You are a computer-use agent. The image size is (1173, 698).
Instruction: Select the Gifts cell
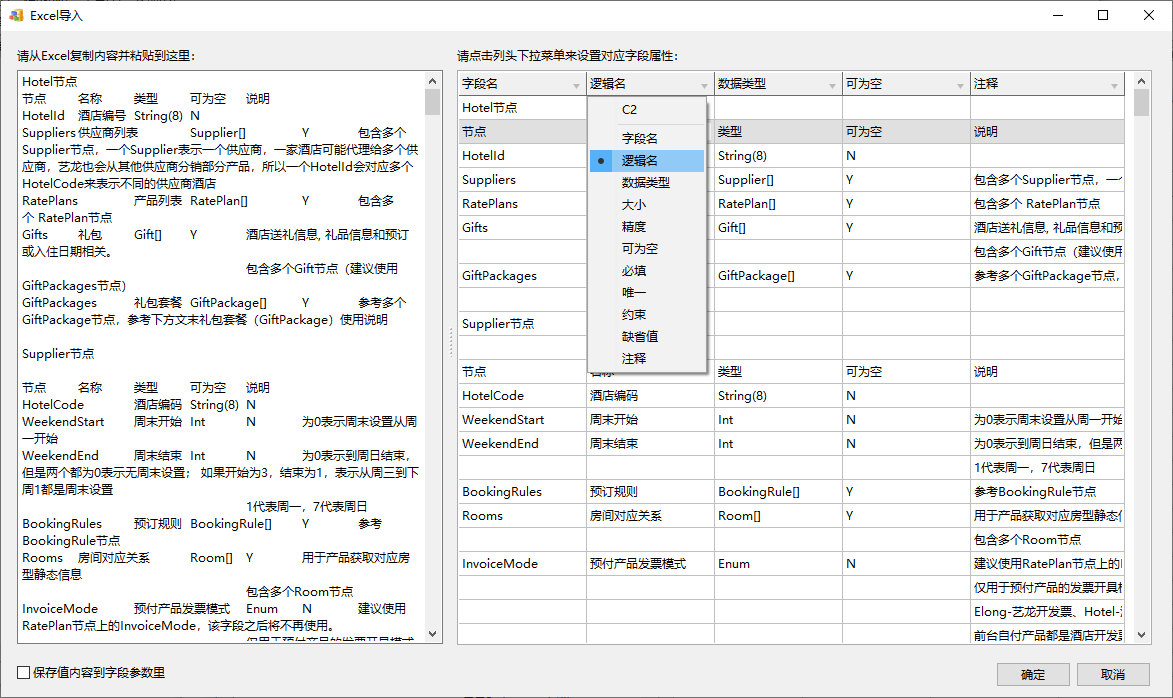[x=522, y=227]
